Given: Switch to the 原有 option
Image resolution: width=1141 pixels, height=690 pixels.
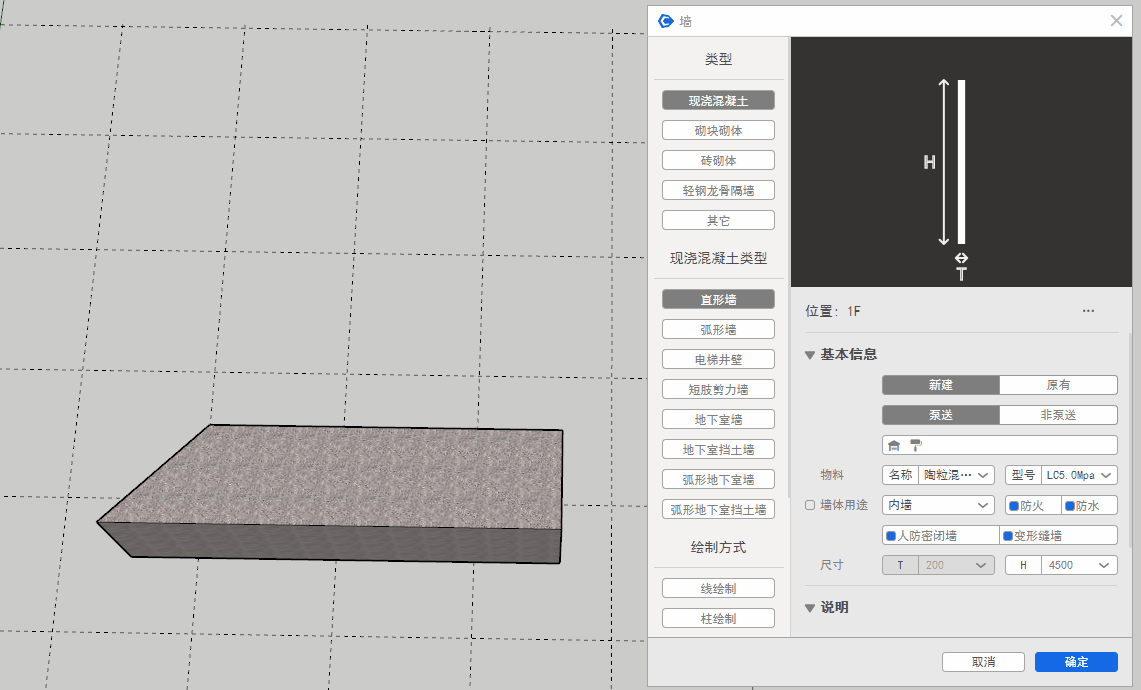Looking at the screenshot, I should pyautogui.click(x=1058, y=385).
